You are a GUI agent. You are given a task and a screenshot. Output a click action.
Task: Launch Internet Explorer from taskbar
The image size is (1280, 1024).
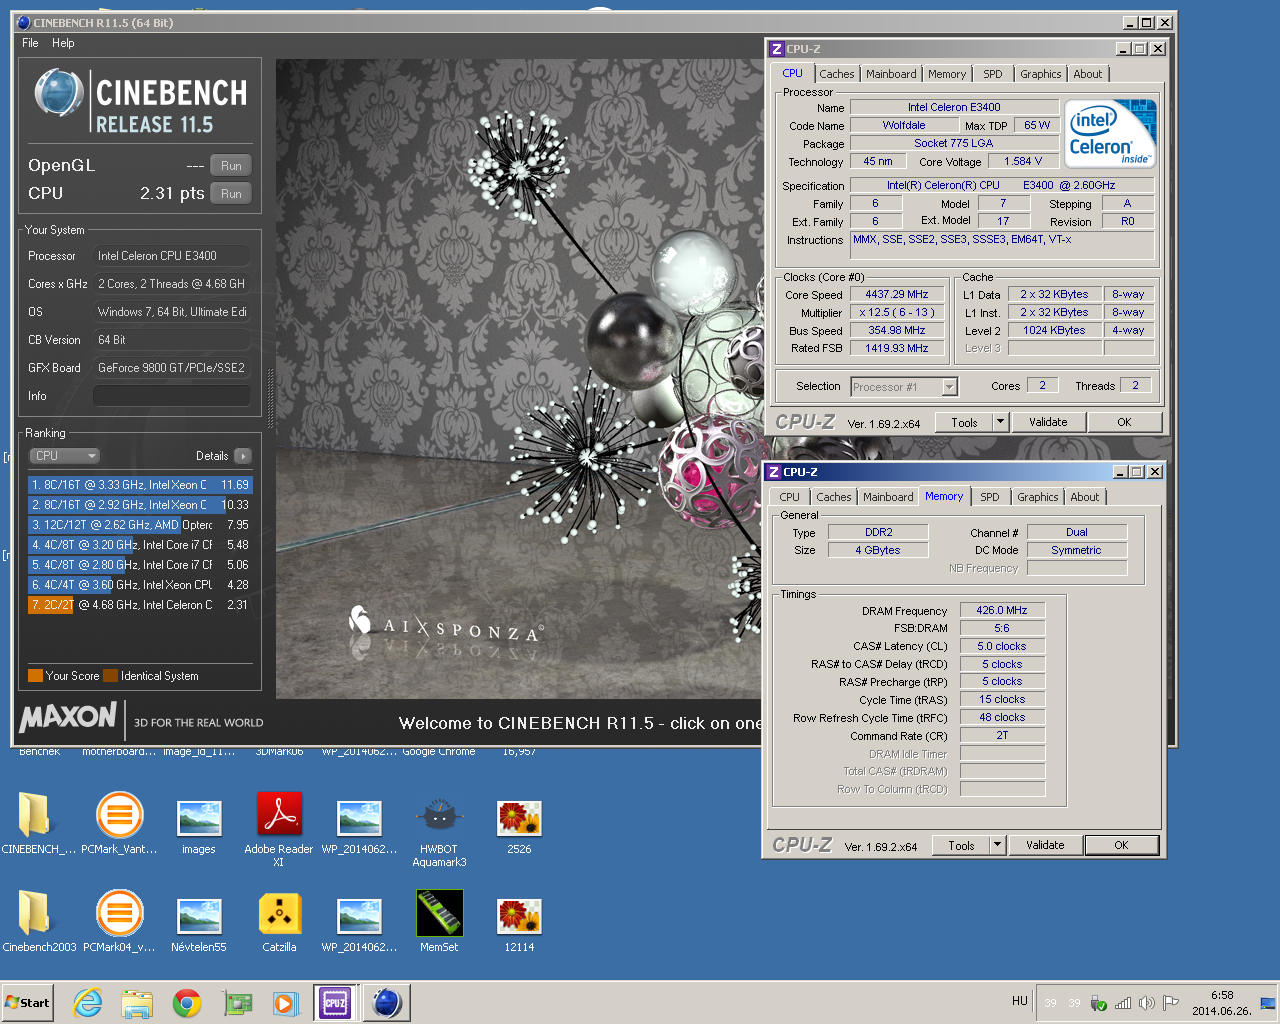click(x=88, y=1003)
